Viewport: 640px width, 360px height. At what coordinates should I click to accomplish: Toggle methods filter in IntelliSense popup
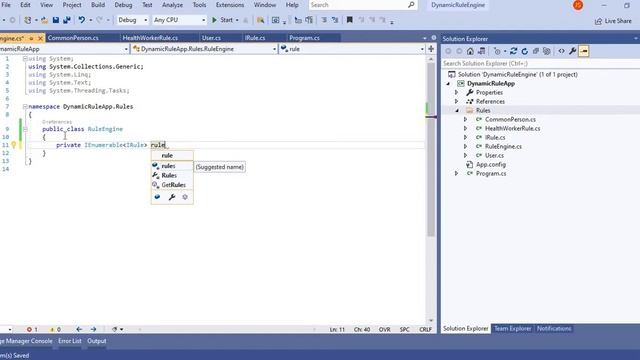tap(185, 197)
